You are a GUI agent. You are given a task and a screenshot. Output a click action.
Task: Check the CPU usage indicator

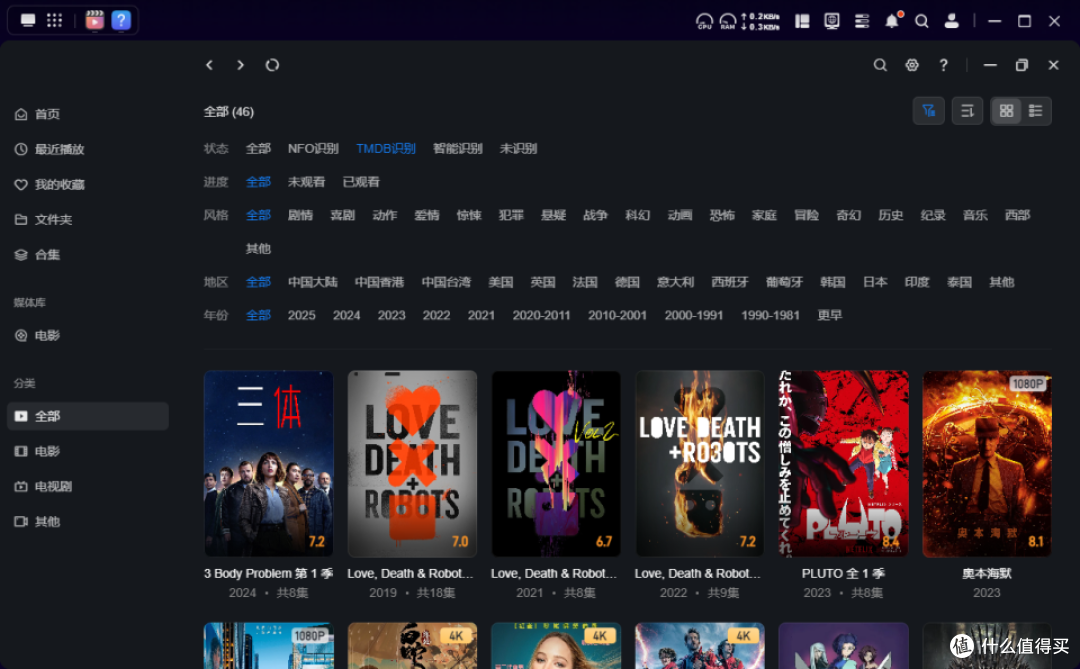tap(704, 21)
